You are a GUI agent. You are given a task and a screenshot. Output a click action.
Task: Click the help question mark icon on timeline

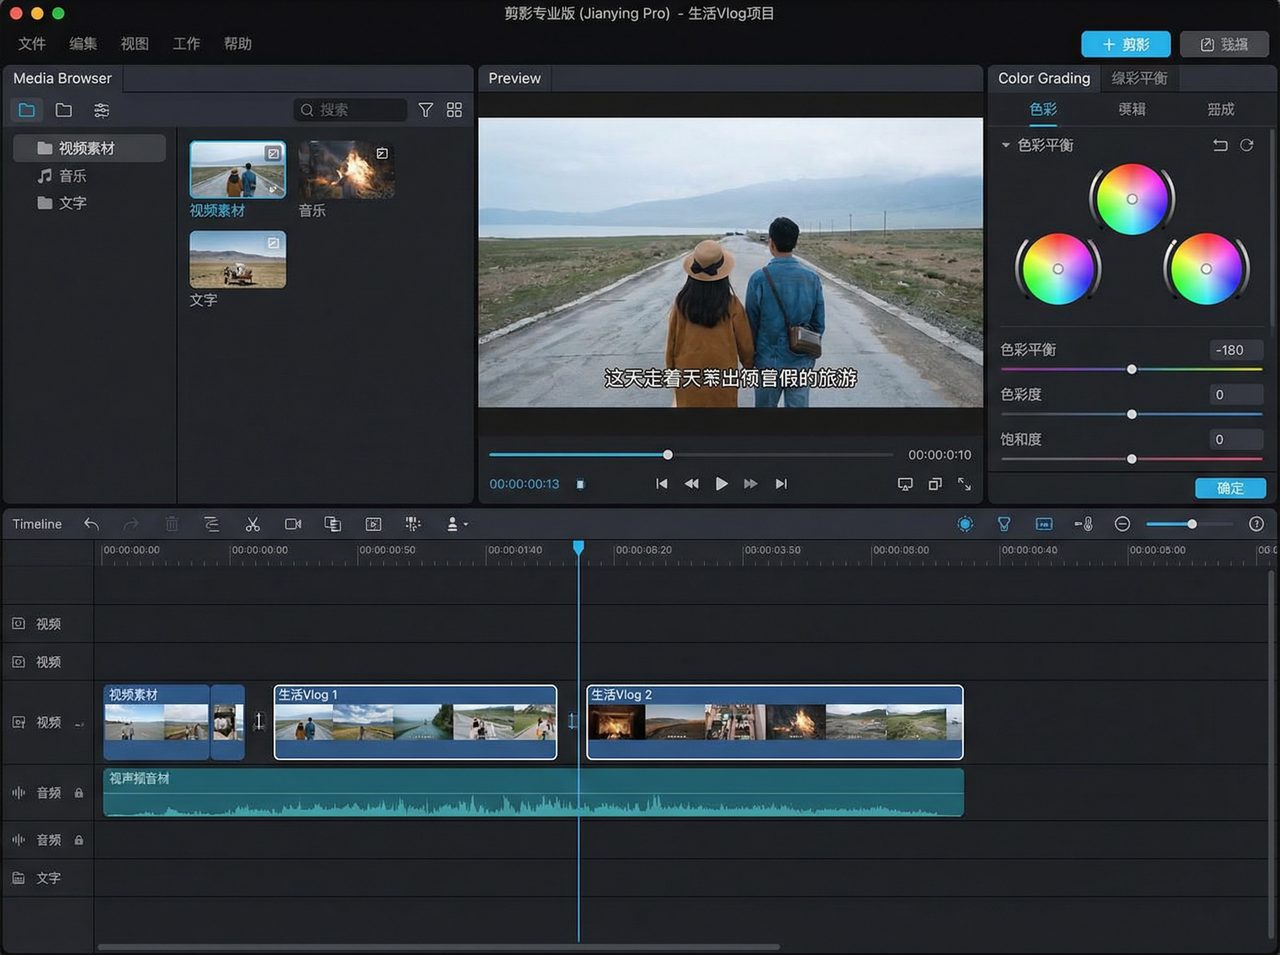coord(1256,523)
